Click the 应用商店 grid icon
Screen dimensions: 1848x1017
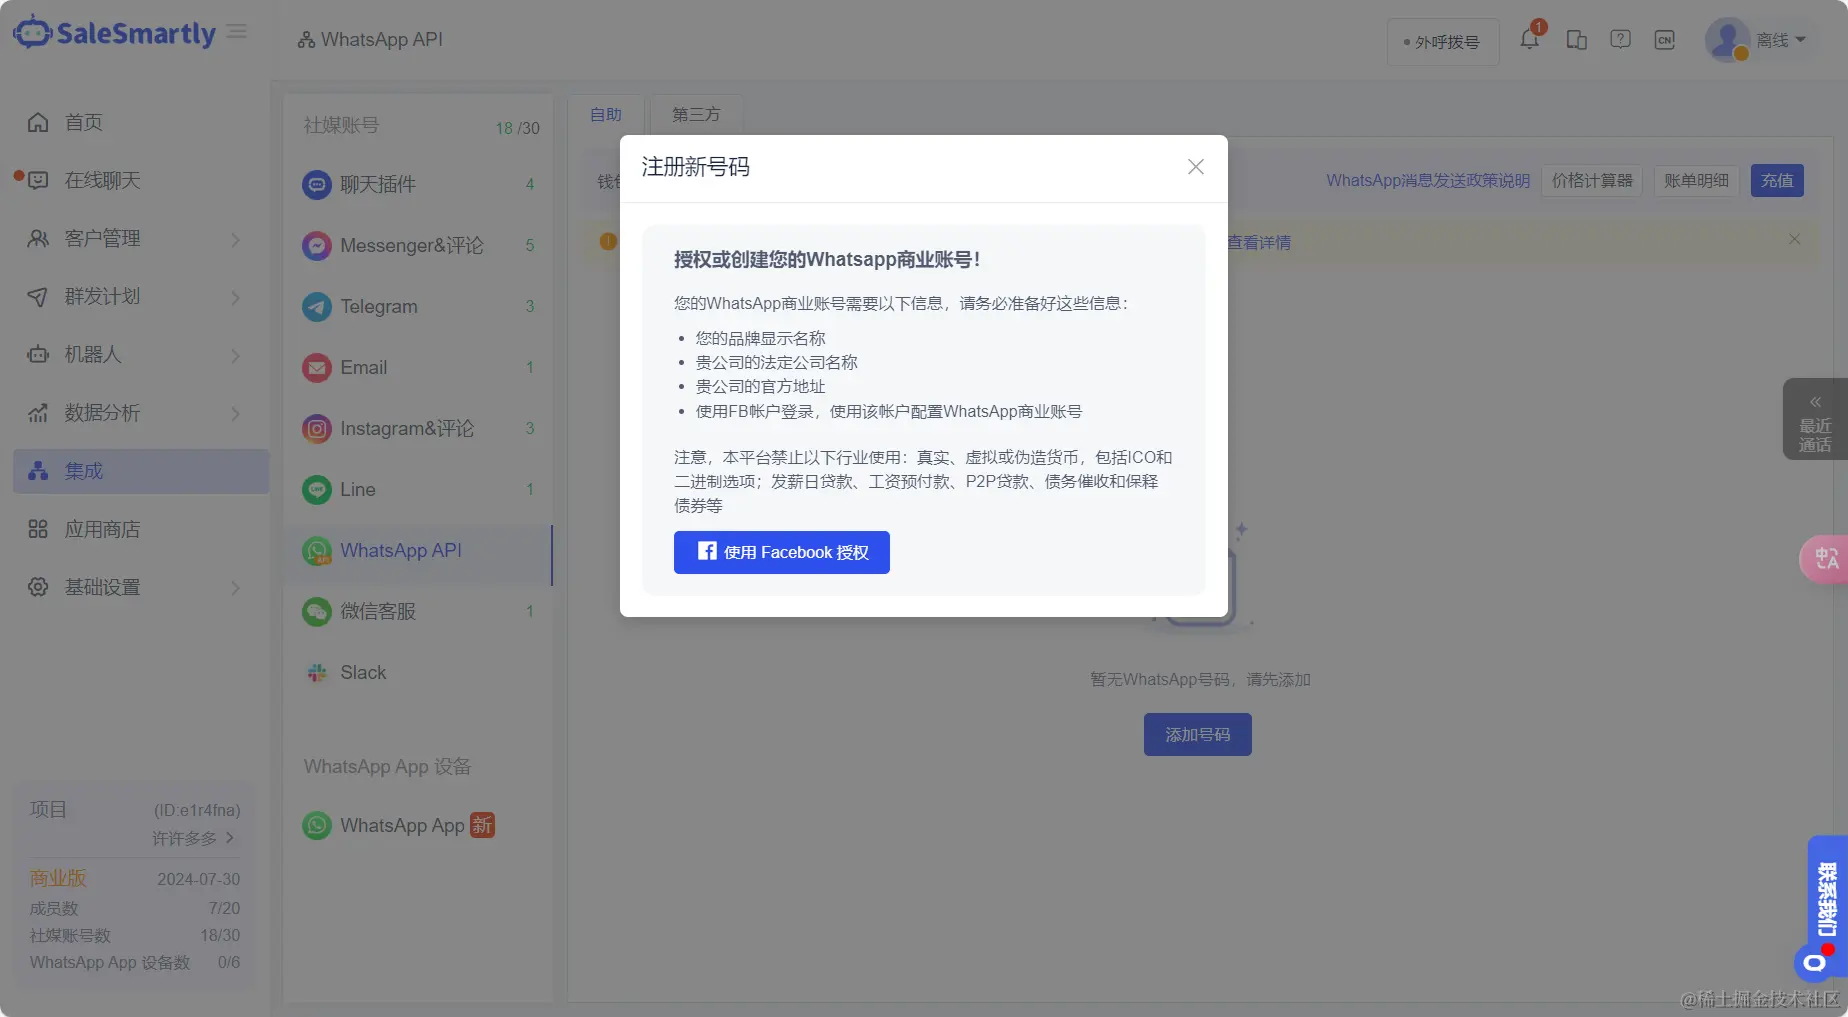coord(38,529)
